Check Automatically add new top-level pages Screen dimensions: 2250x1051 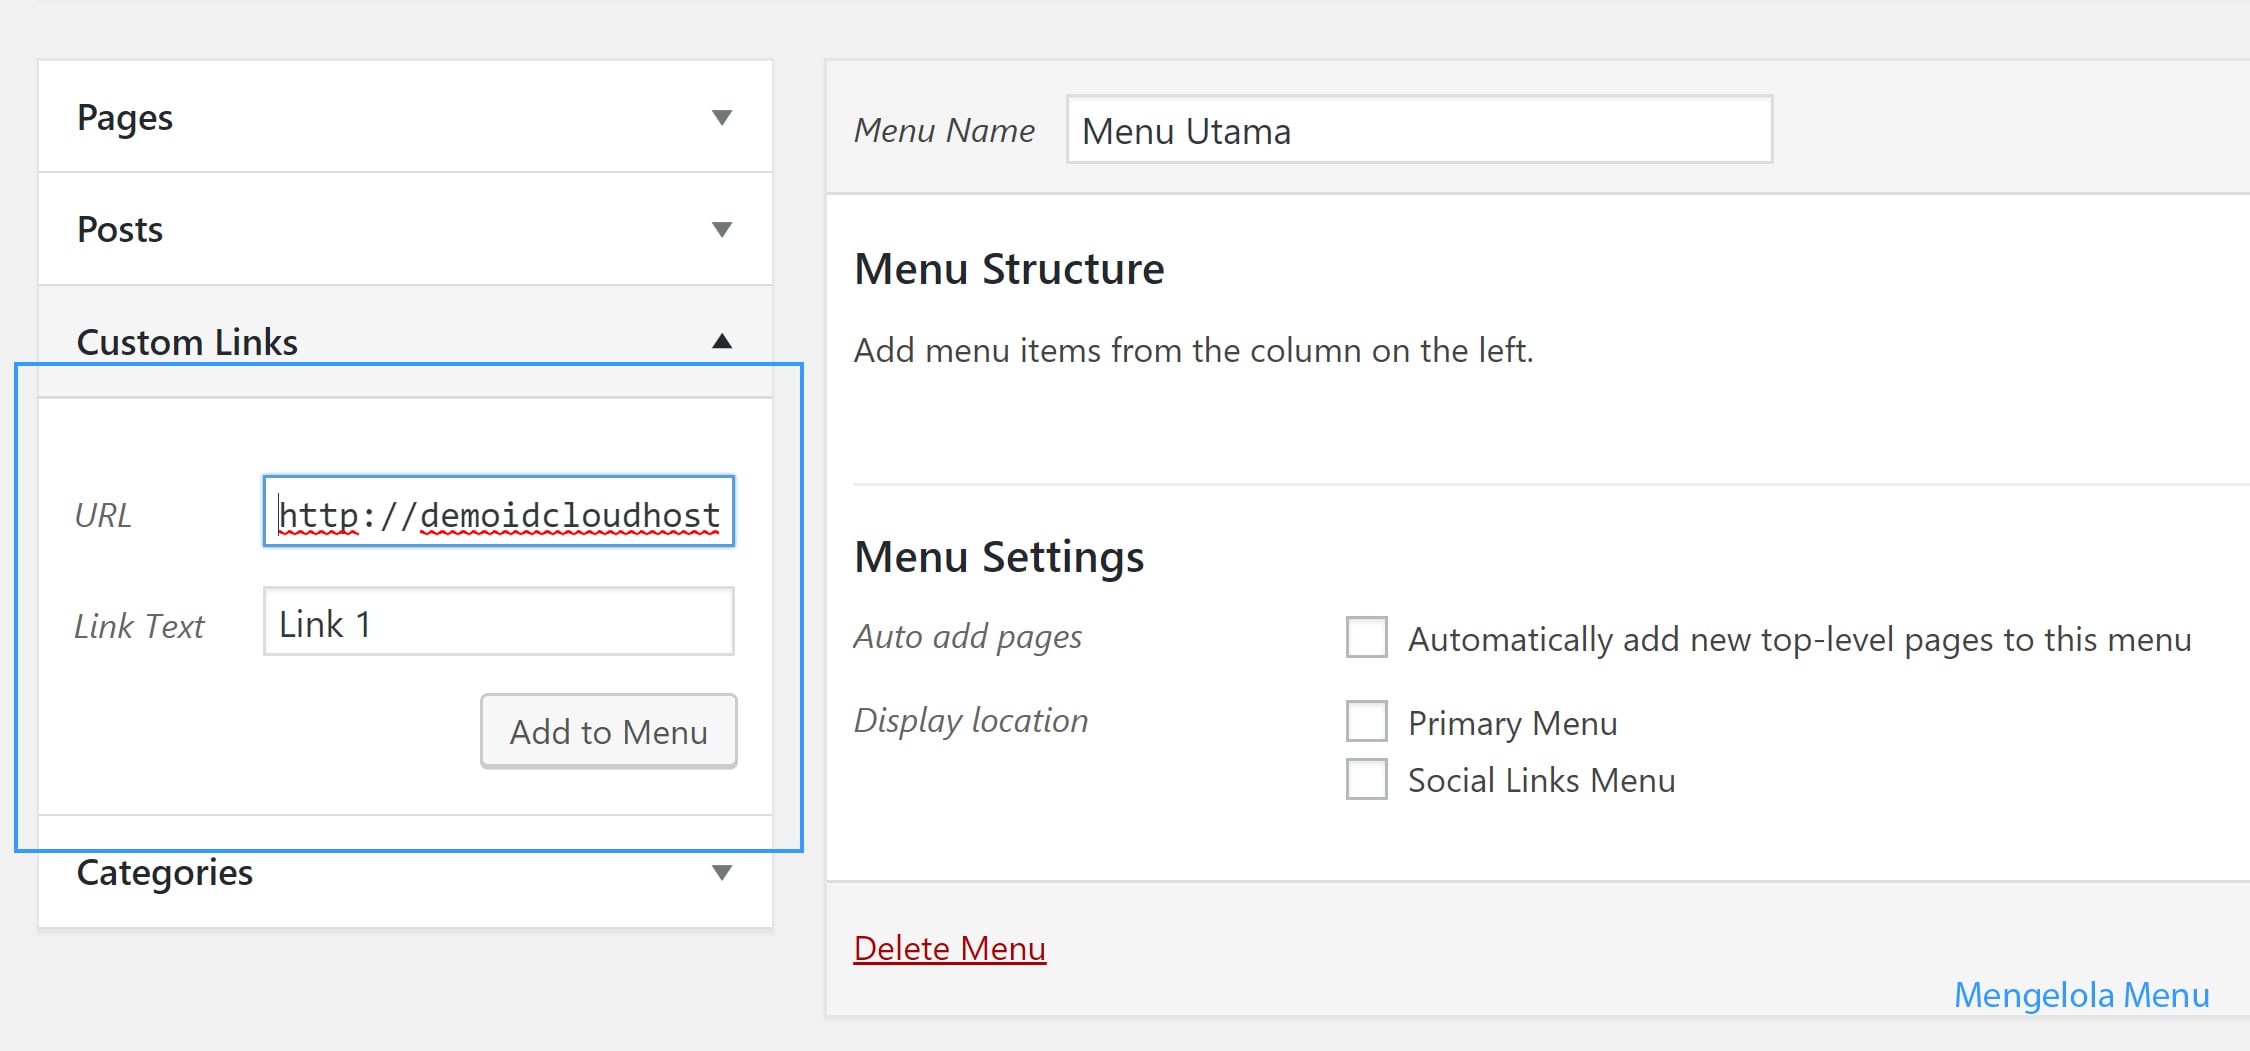point(1365,637)
